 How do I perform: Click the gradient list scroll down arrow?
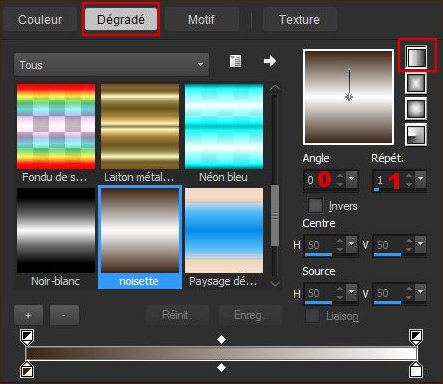tap(275, 283)
